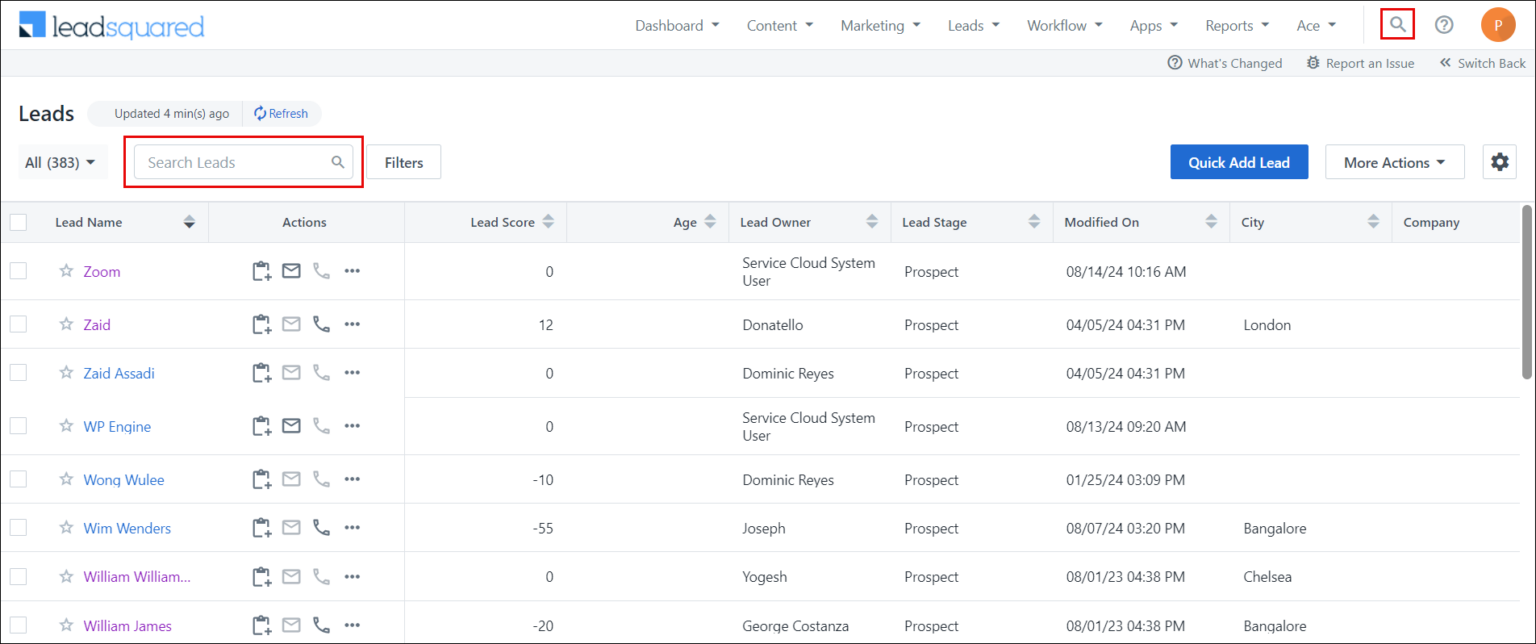Check the William James row checkbox
Screen dimensions: 1536x644
[x=18, y=626]
